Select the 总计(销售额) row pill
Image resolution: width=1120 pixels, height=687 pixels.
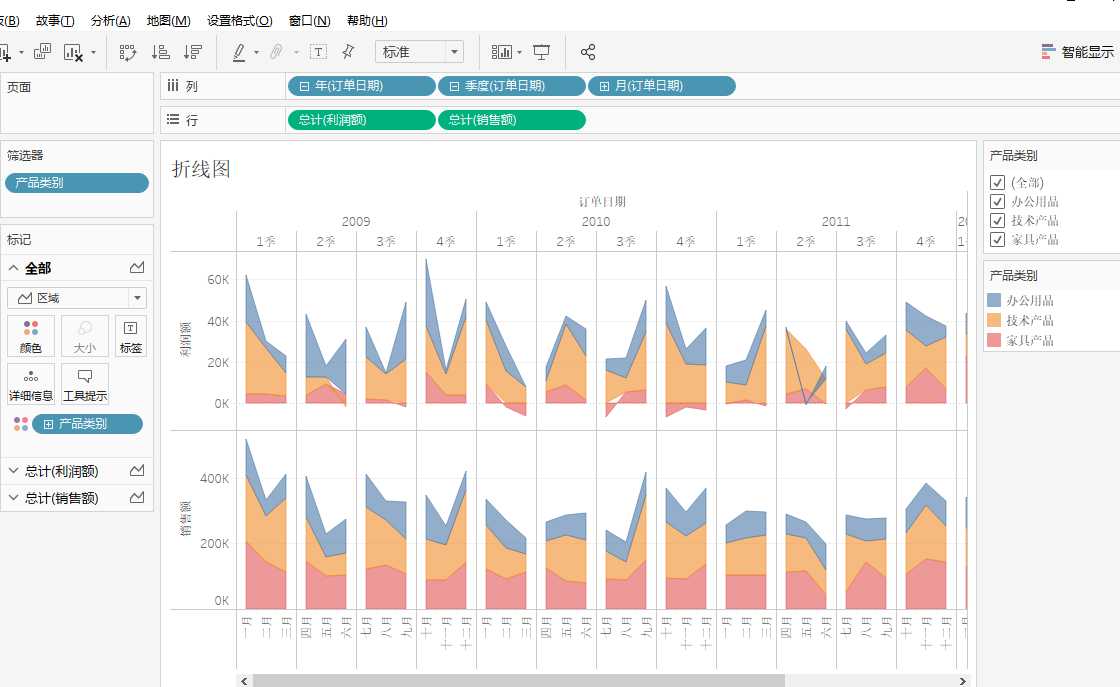511,120
